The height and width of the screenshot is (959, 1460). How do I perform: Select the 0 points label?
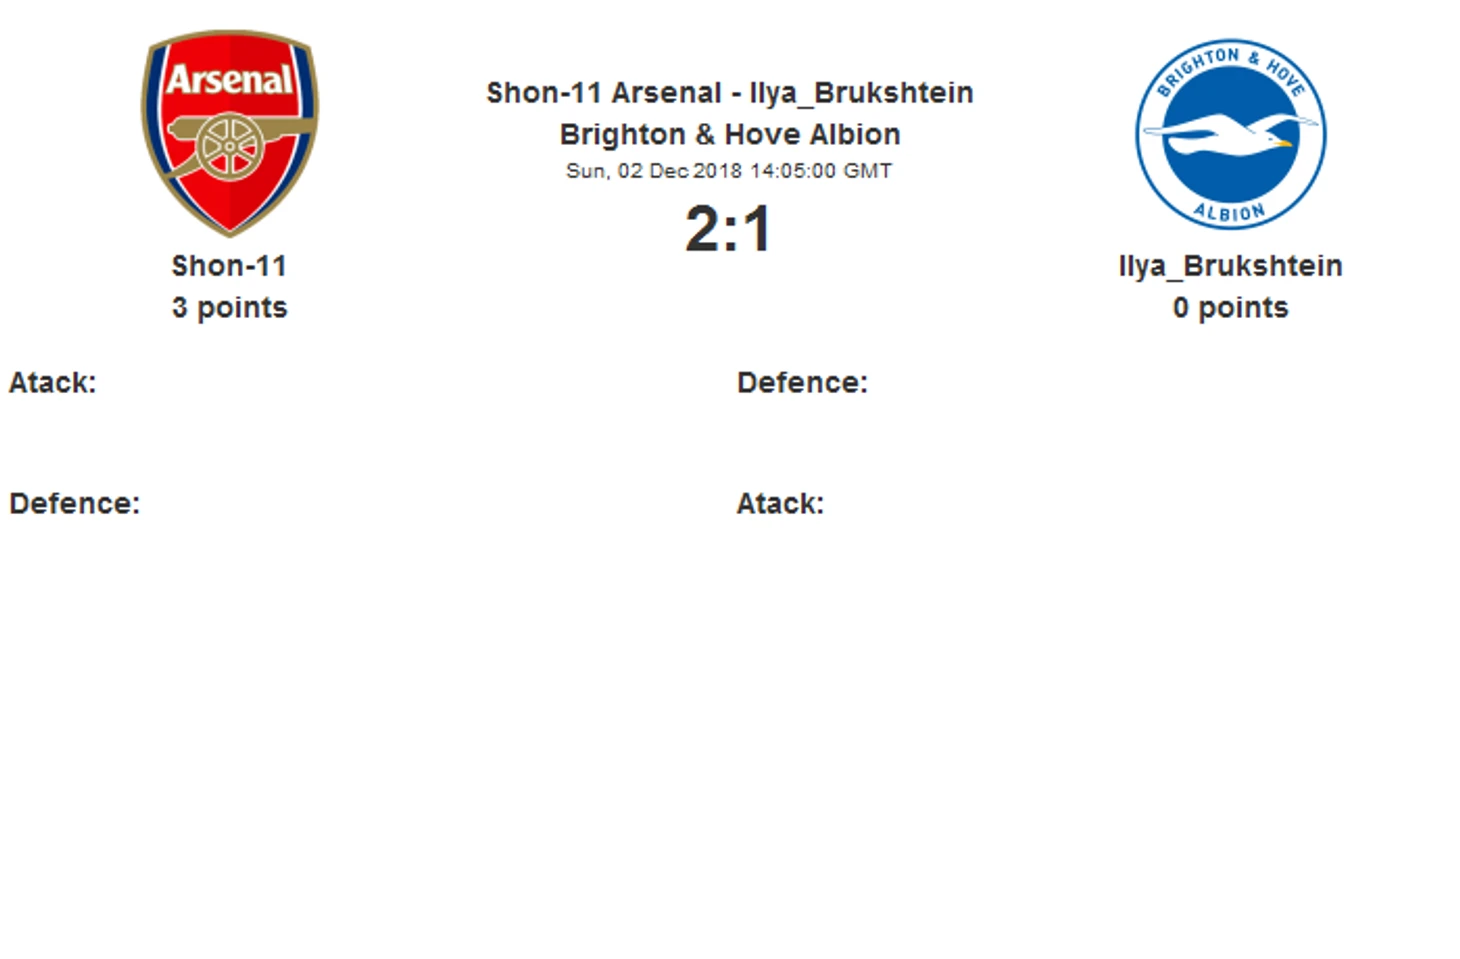pos(1230,308)
